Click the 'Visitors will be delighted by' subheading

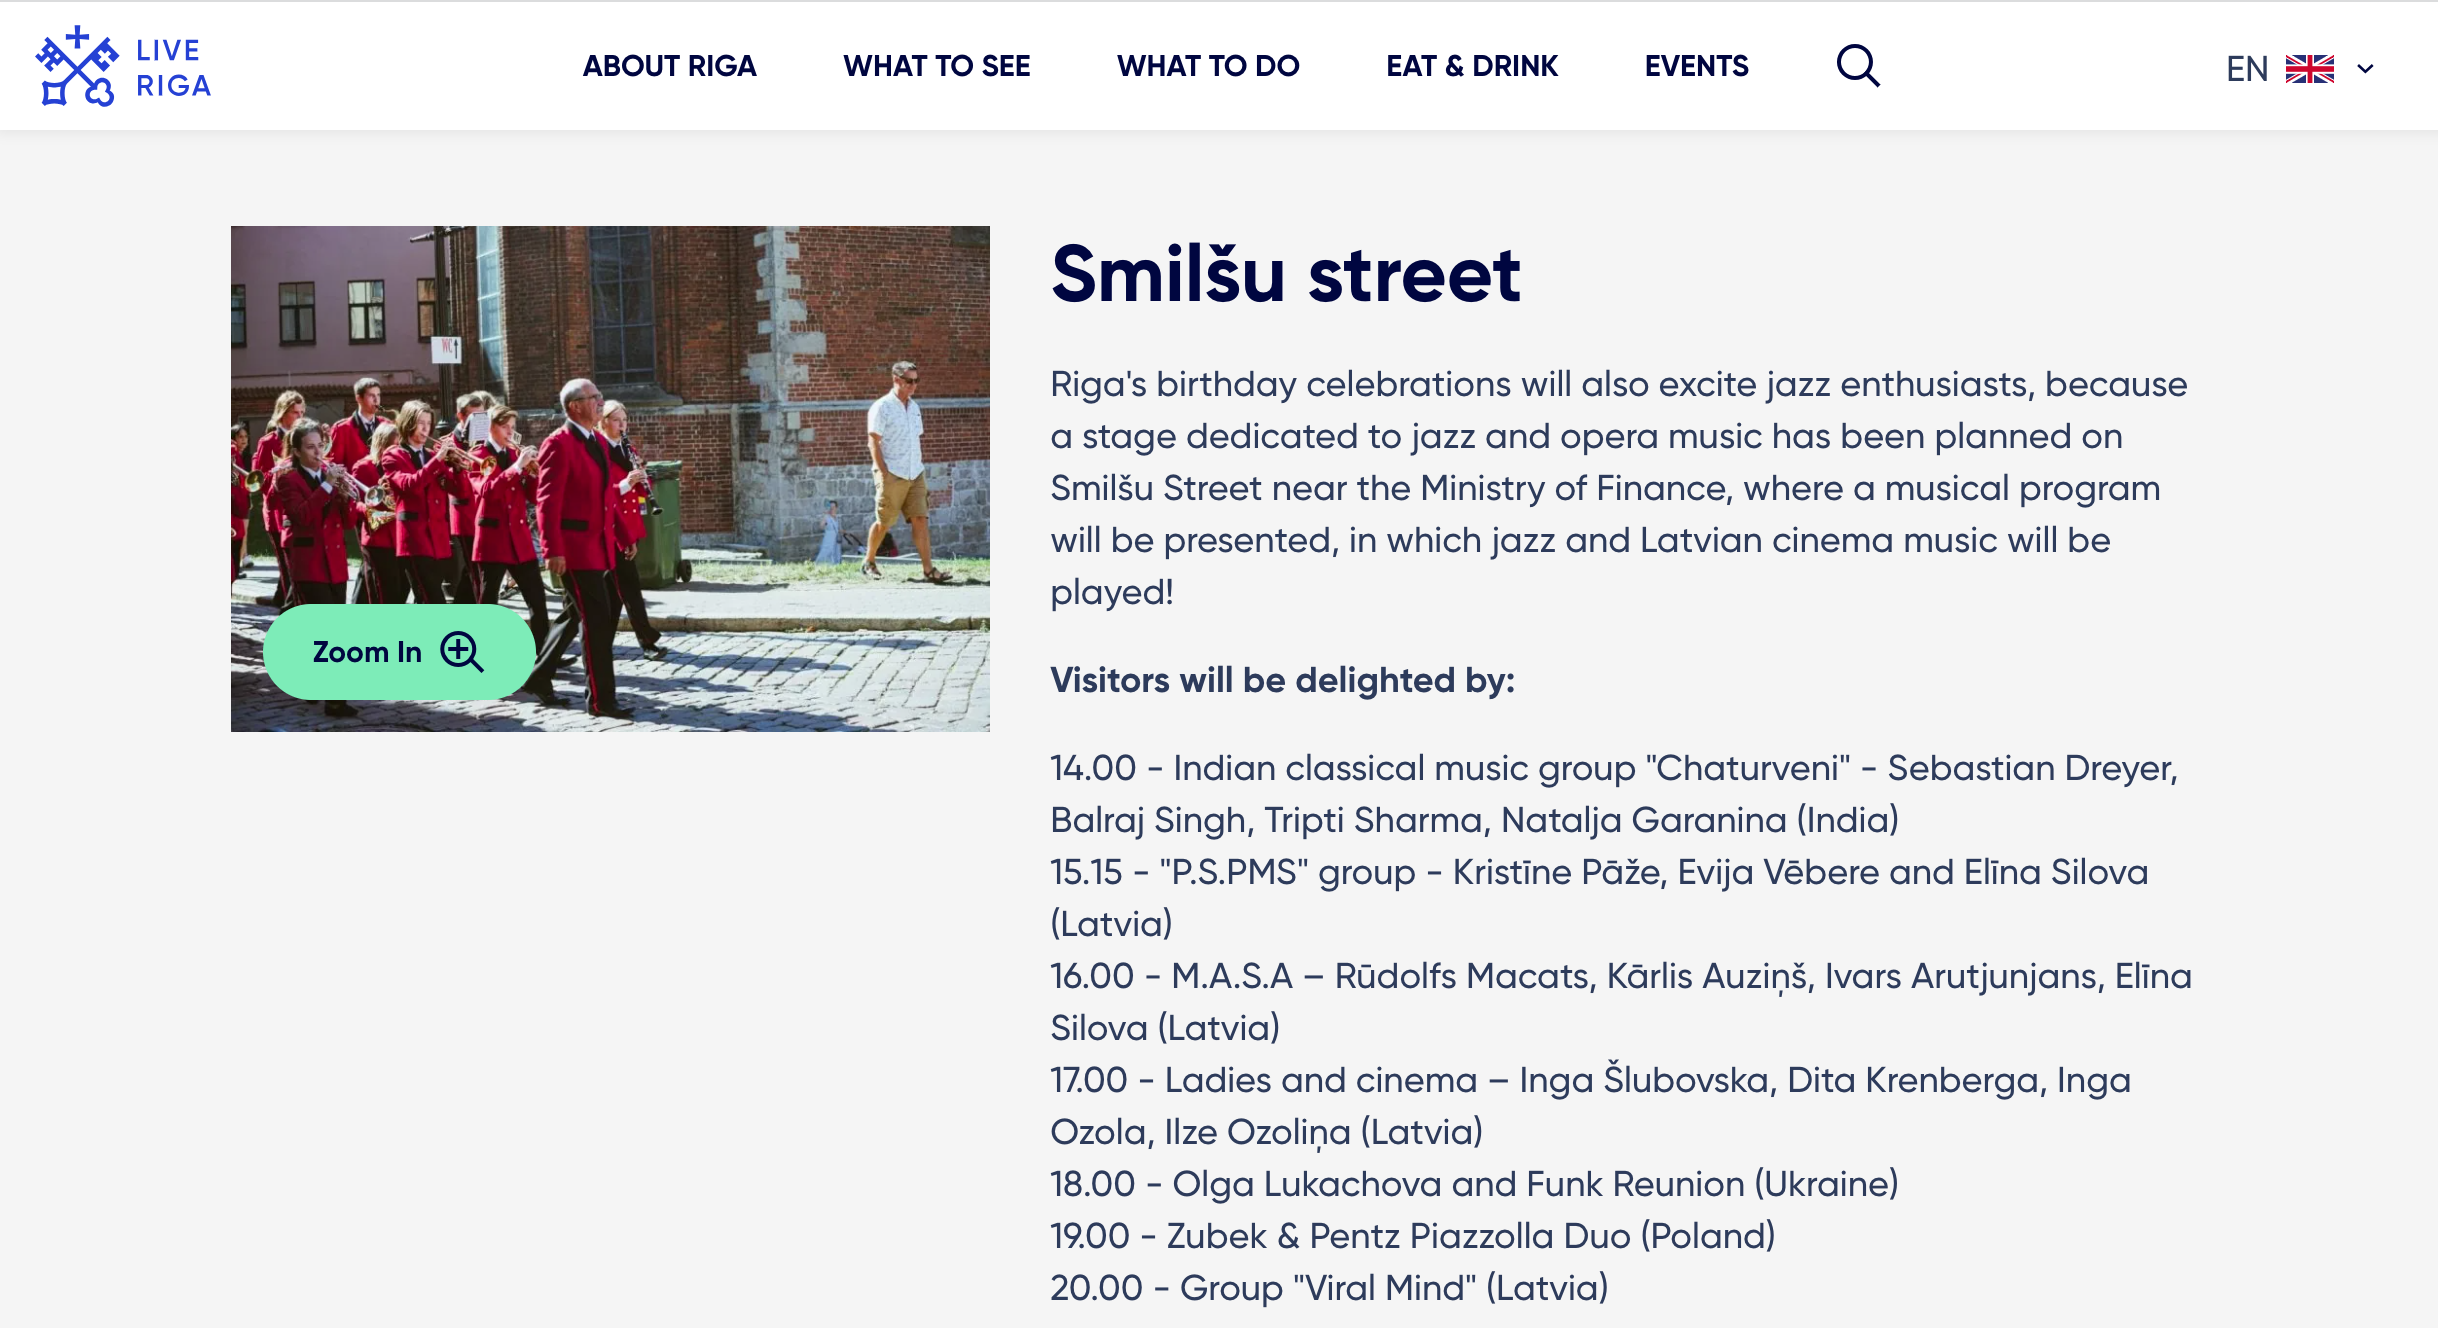1283,680
